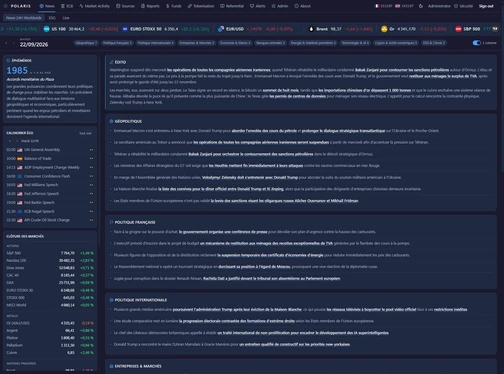Switch the toggle beside the category filters
The height and width of the screenshot is (374, 504).
coord(477,43)
